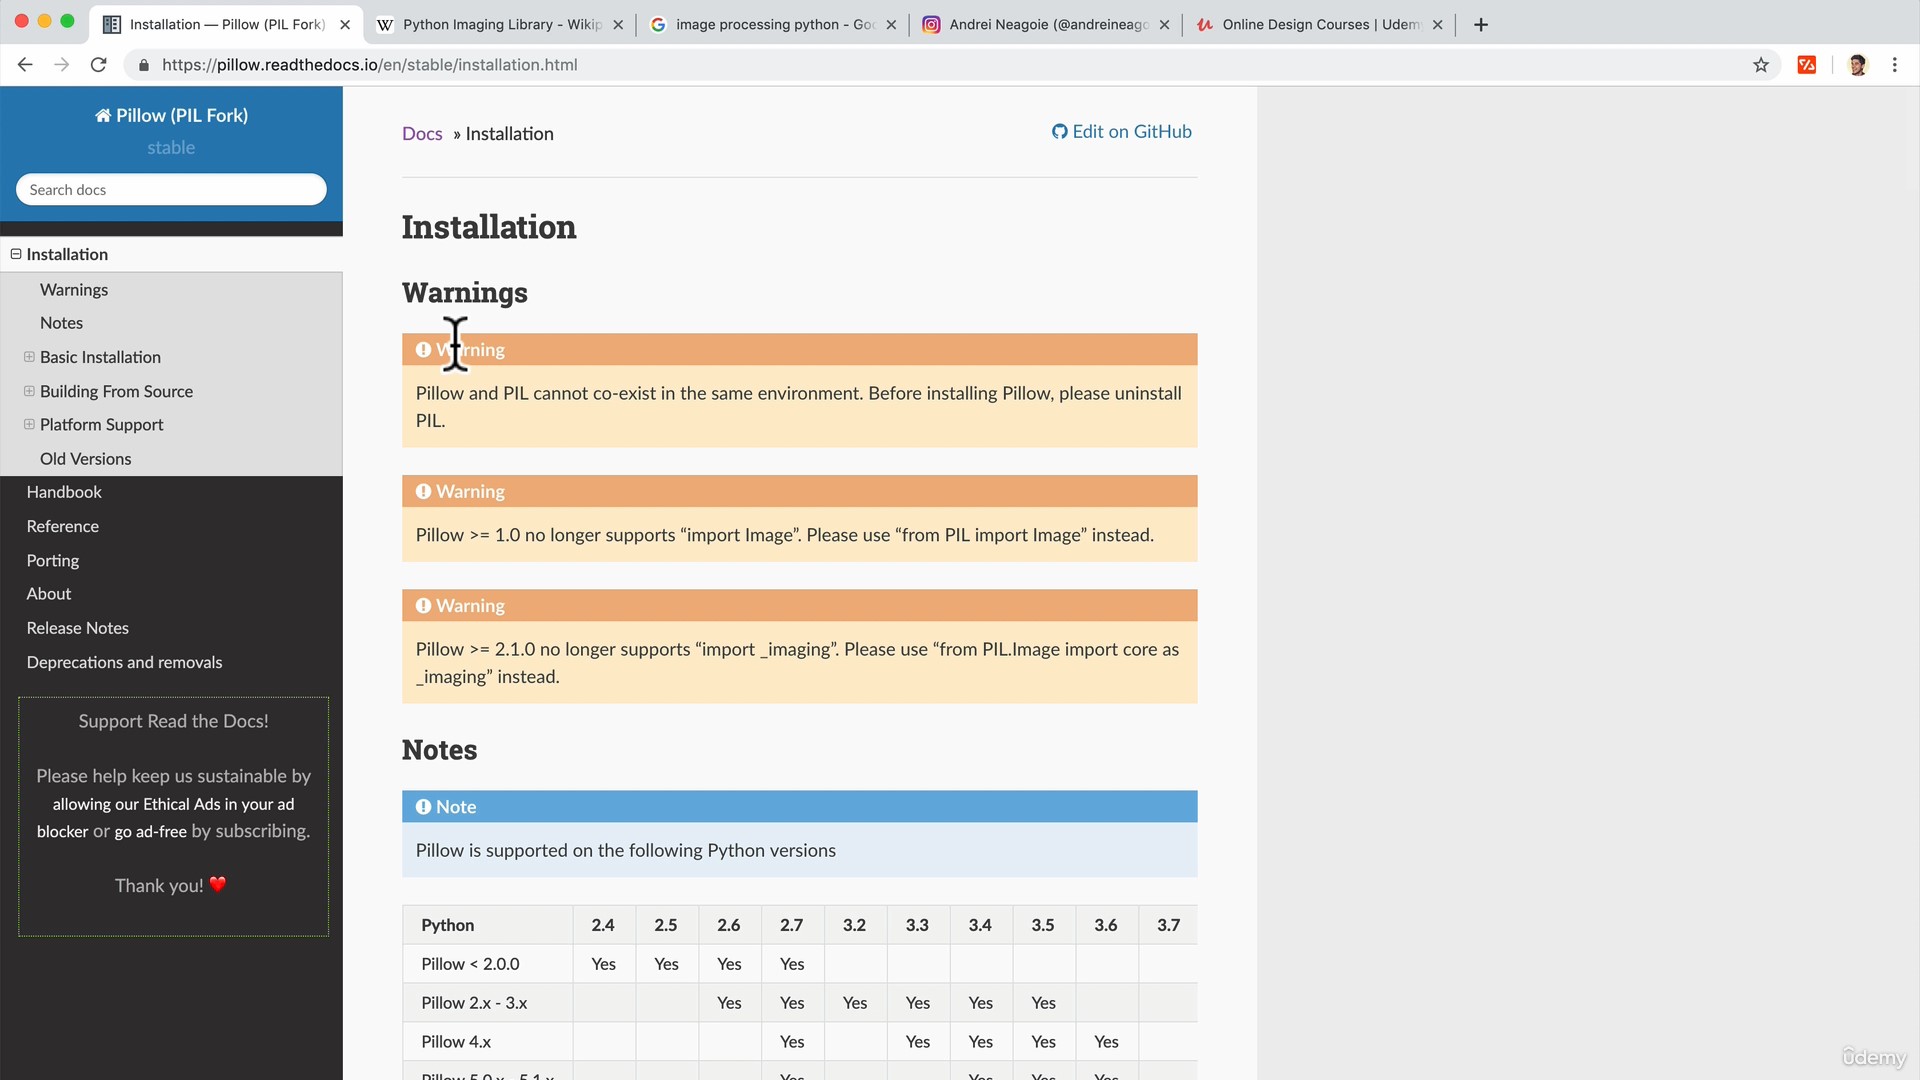Screen dimensions: 1920x1080
Task: Click the padlock site info icon
Action: [x=144, y=65]
